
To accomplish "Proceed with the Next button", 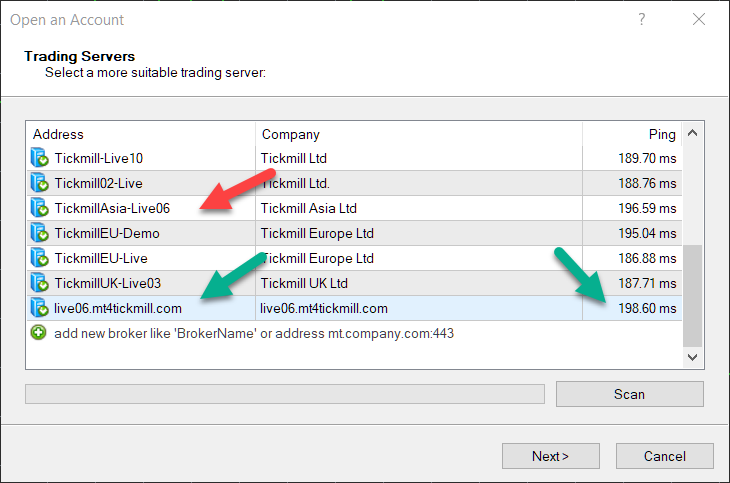I will [x=551, y=456].
